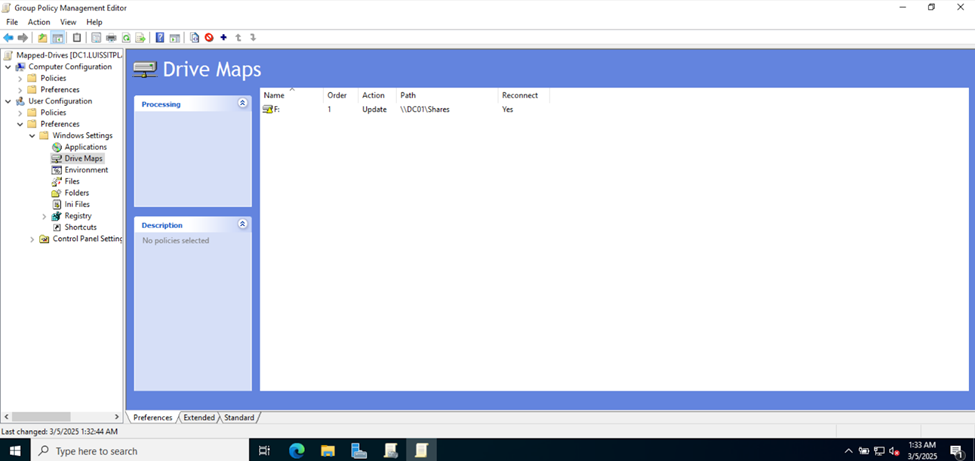The image size is (975, 461).
Task: Select Shortcuts in the tree
Action: (x=81, y=227)
